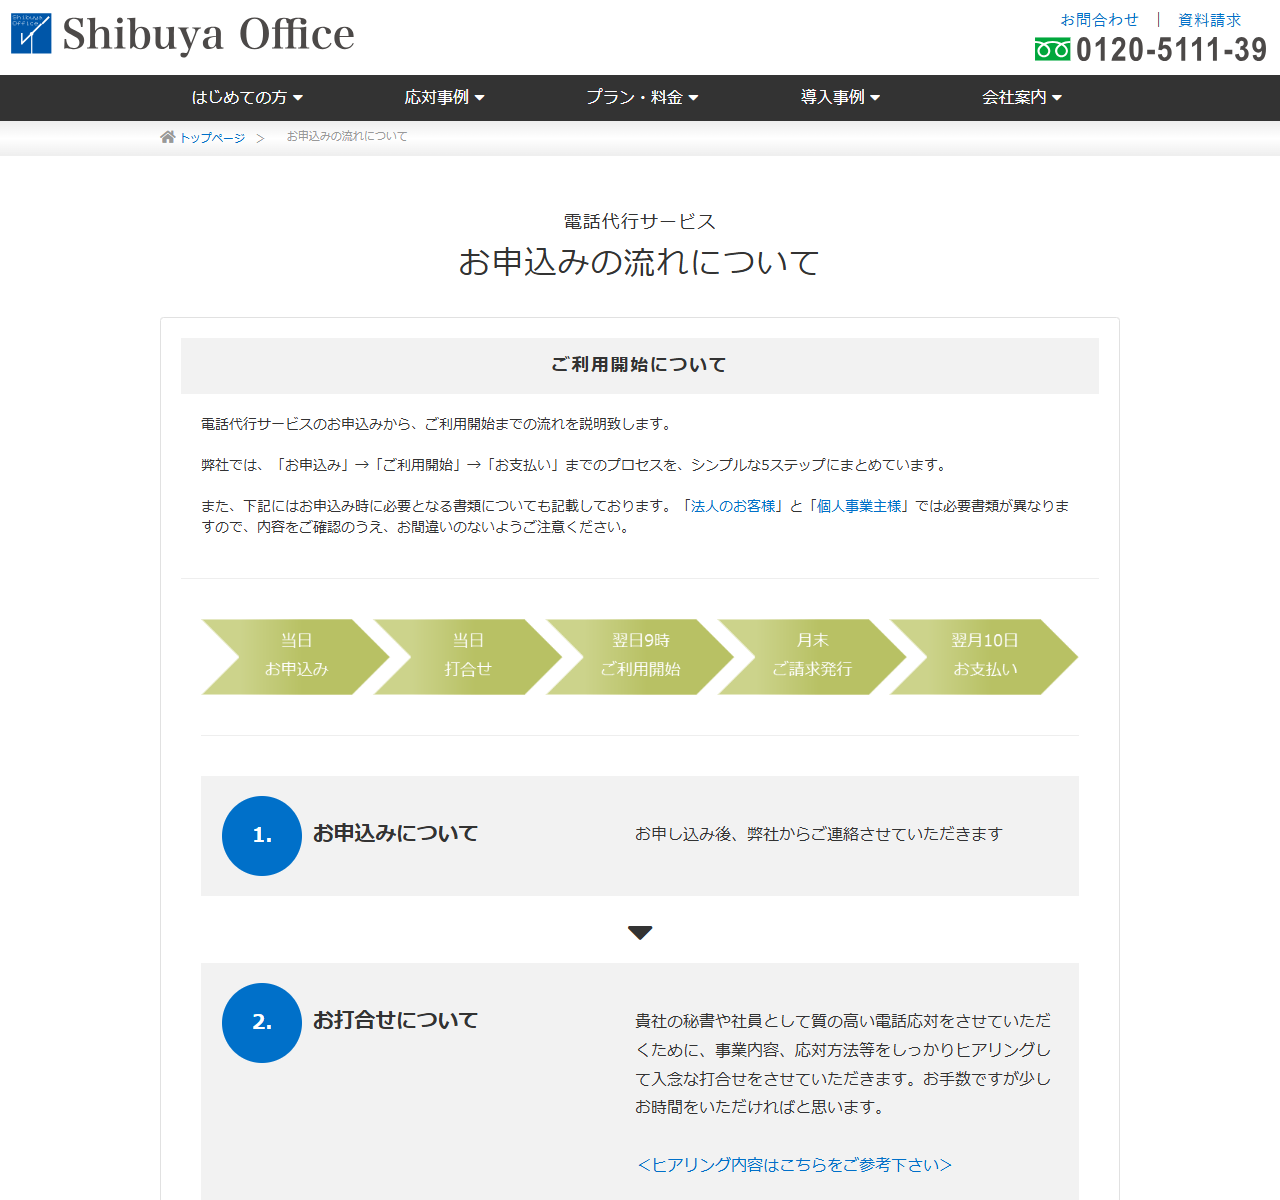This screenshot has height=1200, width=1280.
Task: Click the Shibuya Office title text
Action: (x=208, y=34)
